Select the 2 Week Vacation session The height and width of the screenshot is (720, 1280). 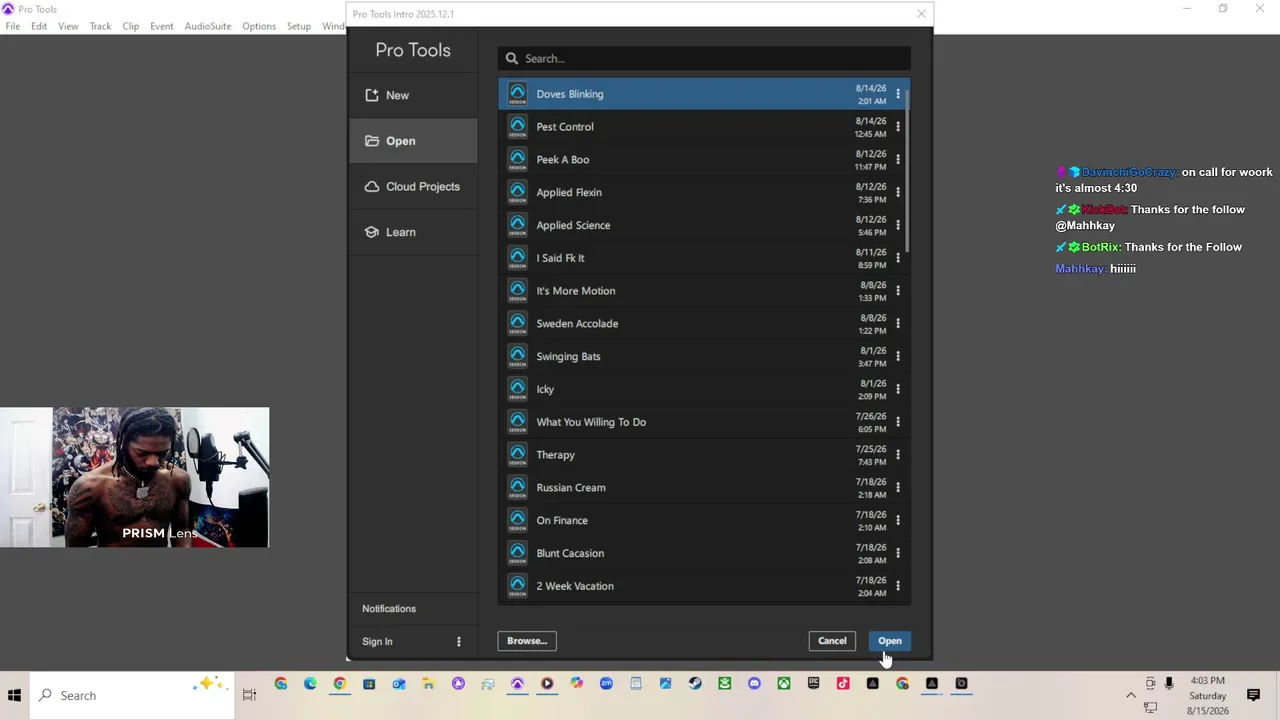(x=704, y=586)
